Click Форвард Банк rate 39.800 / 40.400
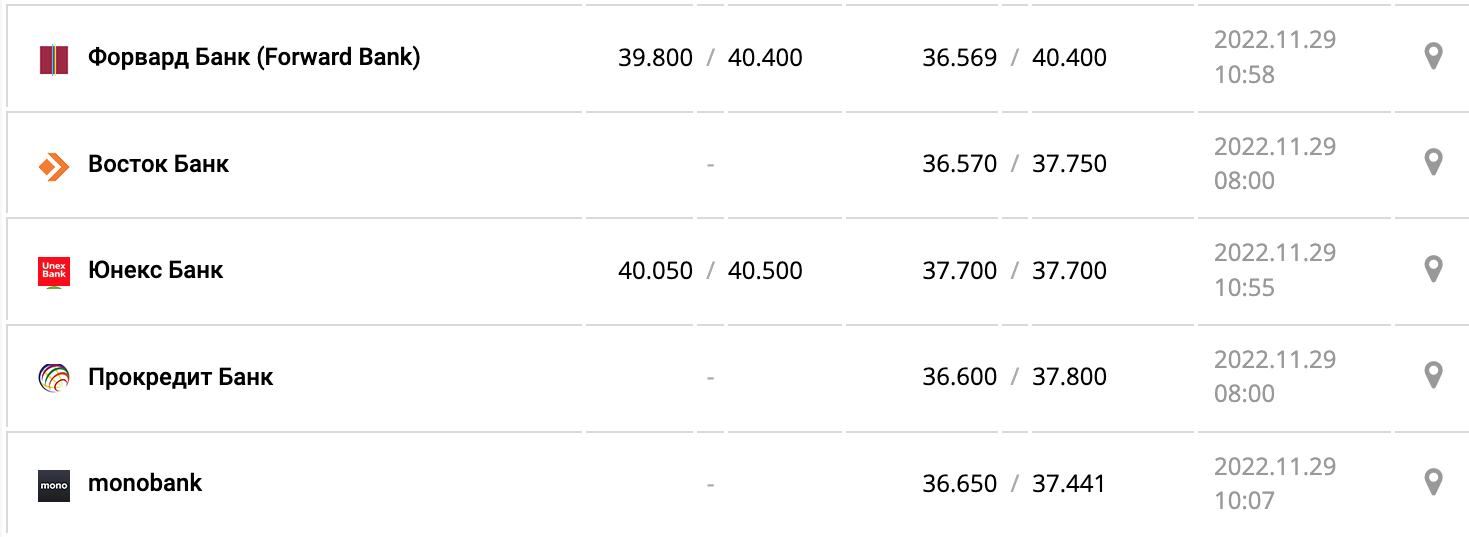The image size is (1469, 537). point(710,58)
